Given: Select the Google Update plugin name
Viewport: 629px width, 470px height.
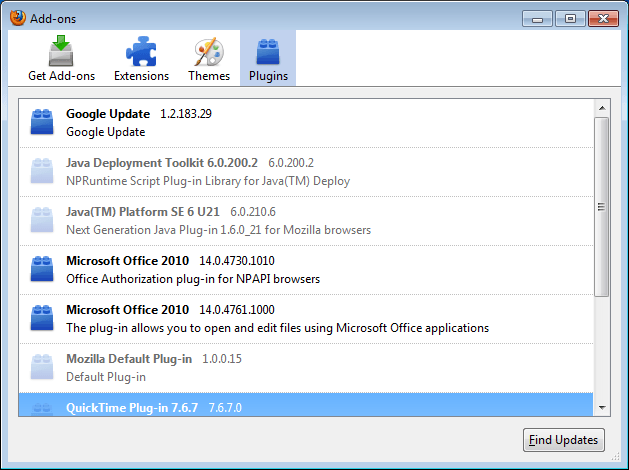Looking at the screenshot, I should tap(108, 114).
